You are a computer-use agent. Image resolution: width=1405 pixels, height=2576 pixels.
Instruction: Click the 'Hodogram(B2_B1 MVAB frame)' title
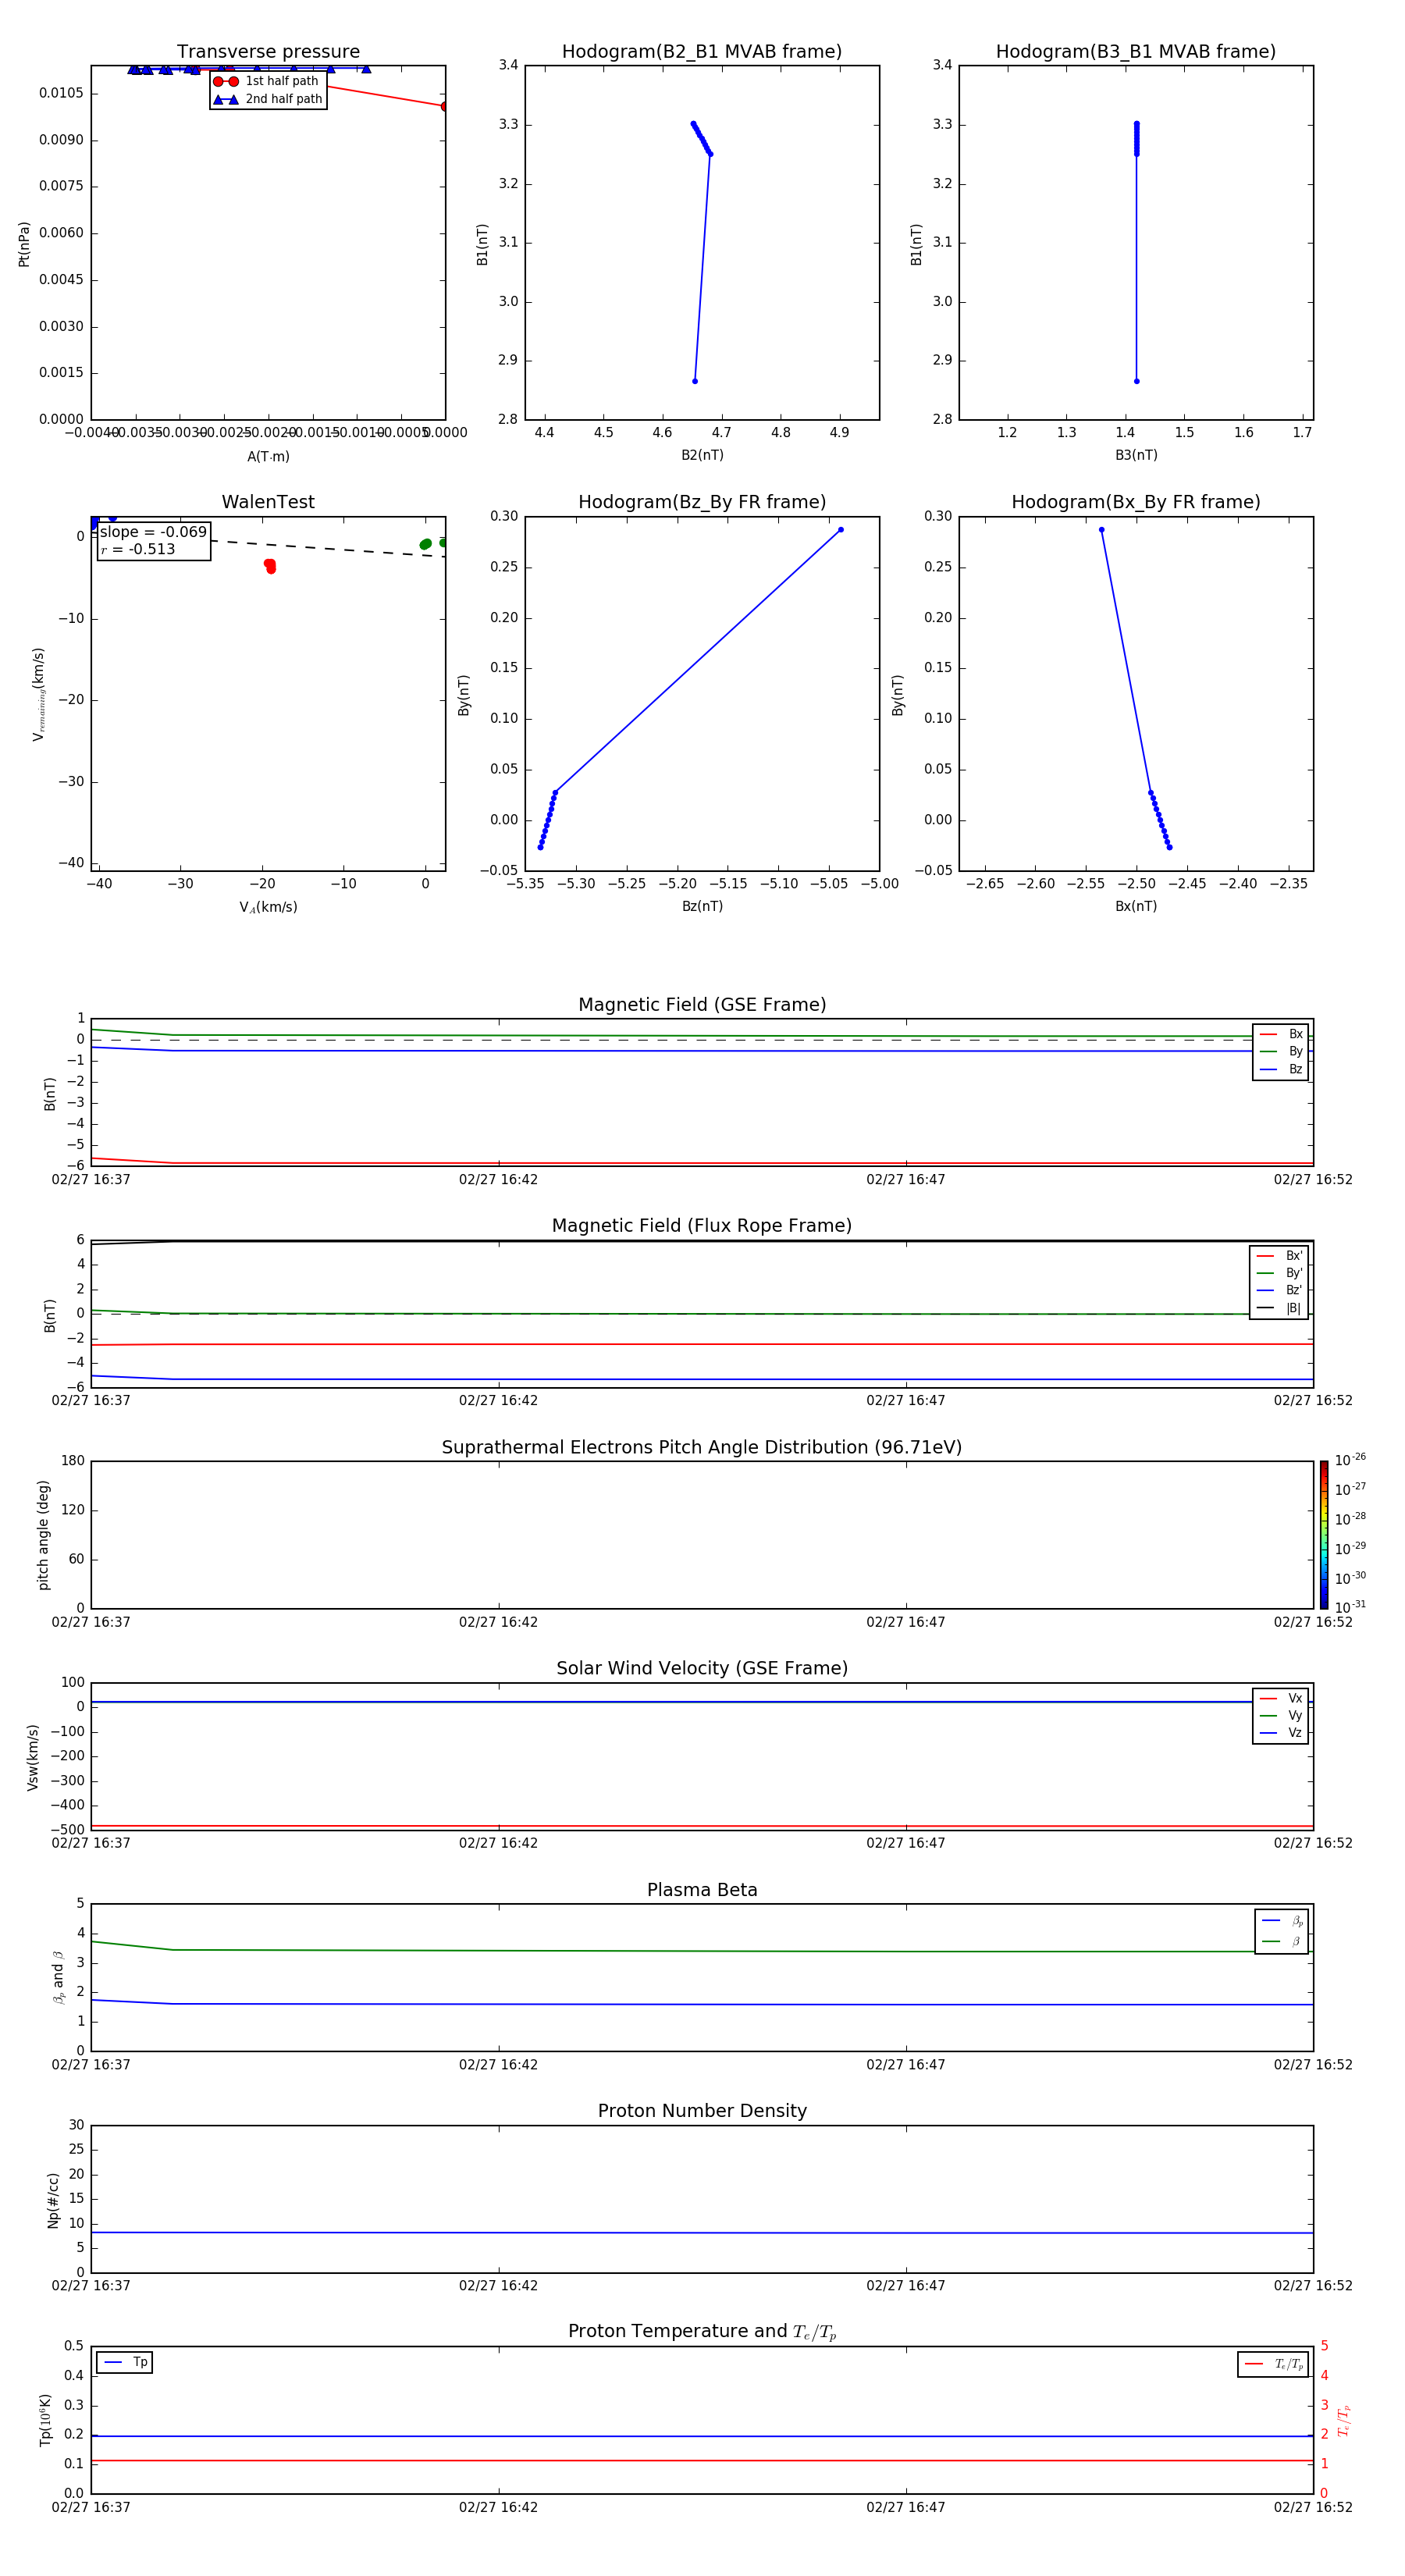coord(702,52)
